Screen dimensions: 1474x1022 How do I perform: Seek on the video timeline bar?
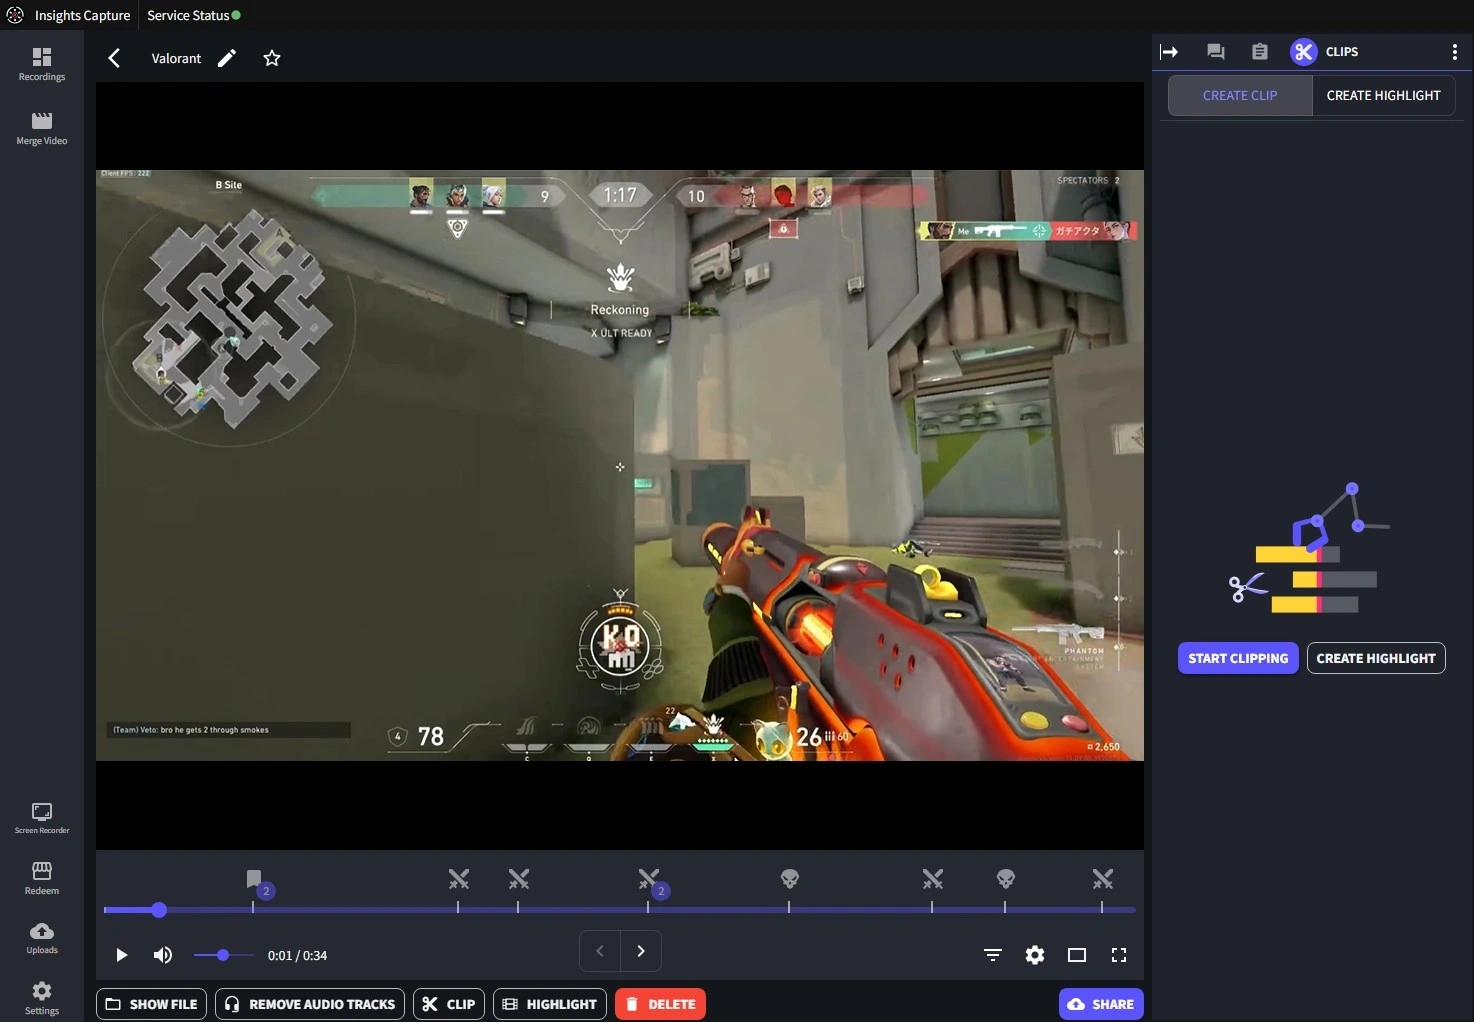click(620, 910)
